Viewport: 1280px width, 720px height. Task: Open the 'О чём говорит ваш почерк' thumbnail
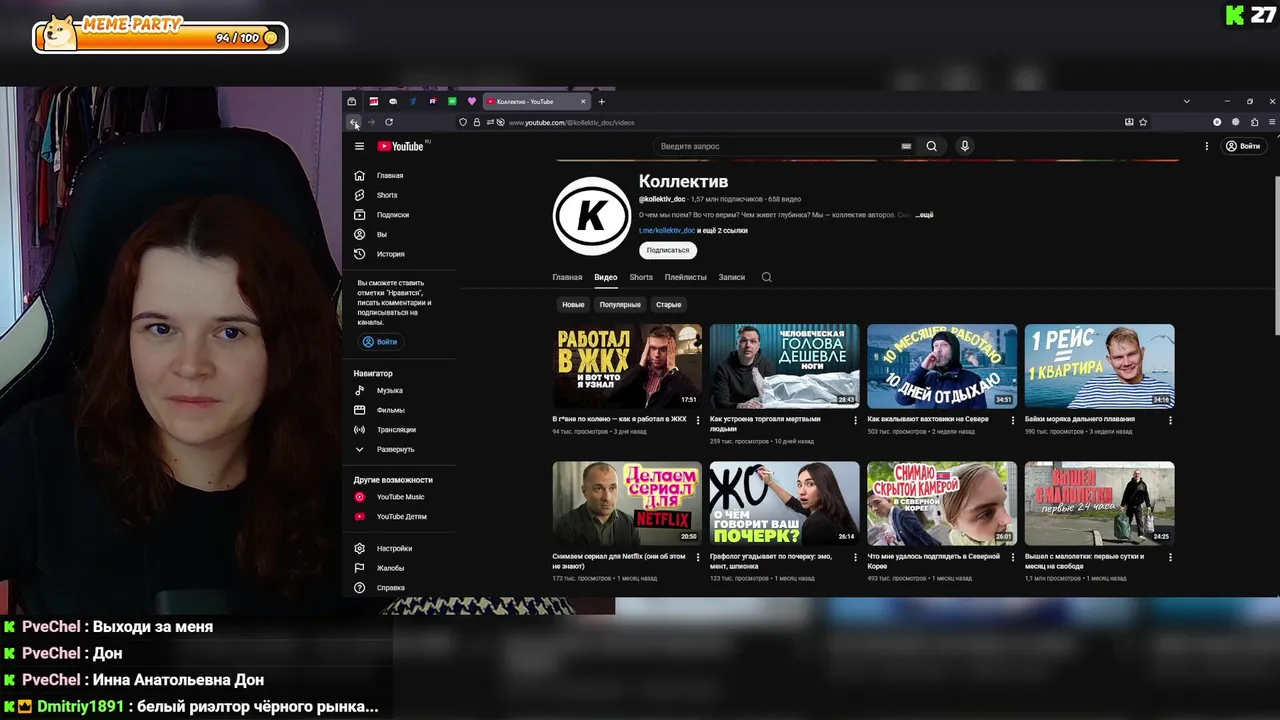[784, 503]
